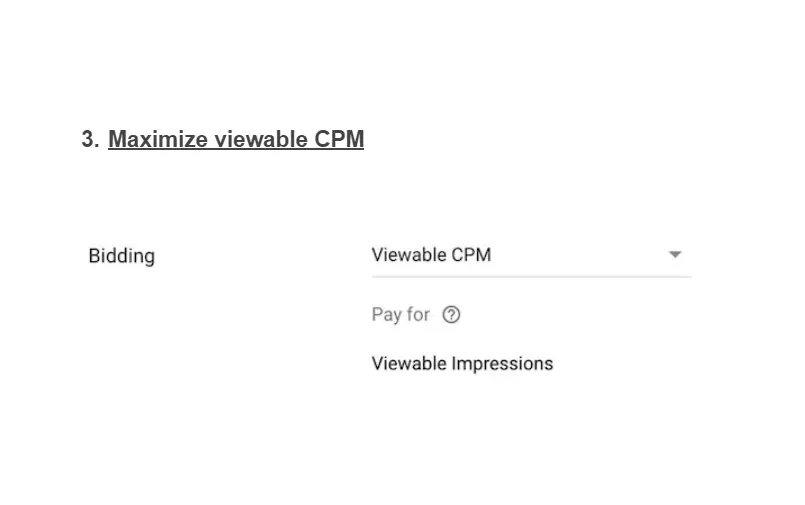Click the word Maximize in heading
The height and width of the screenshot is (505, 805).
click(158, 139)
